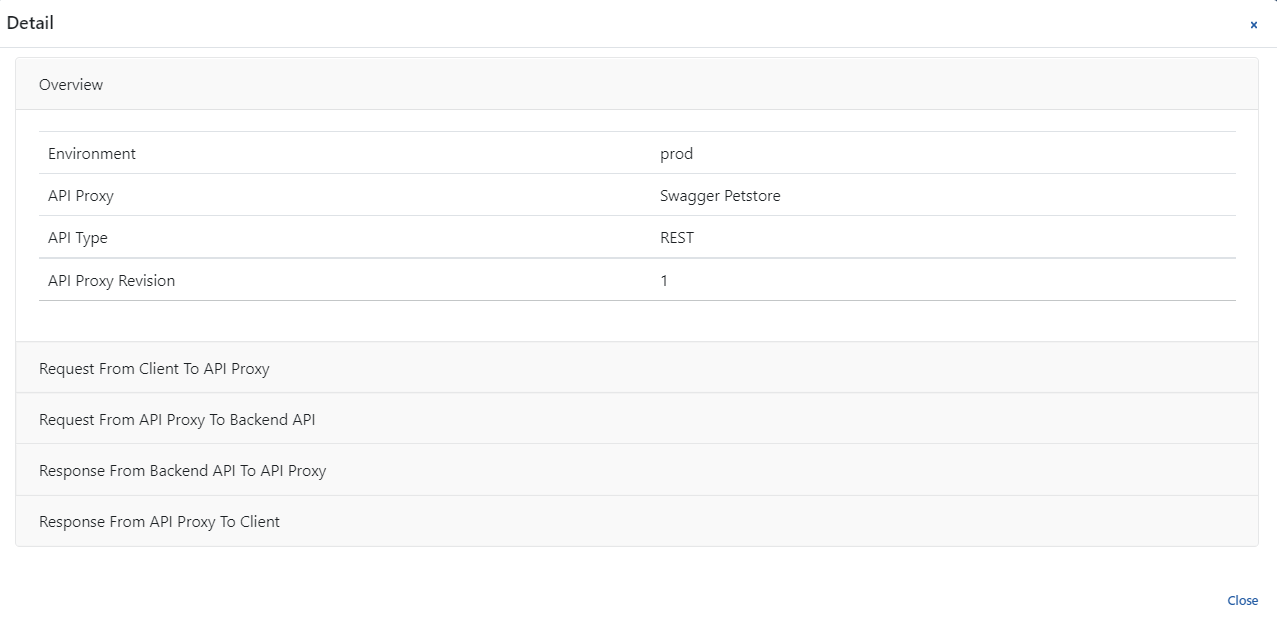Select the API Type row label
1277x624 pixels.
click(x=77, y=238)
